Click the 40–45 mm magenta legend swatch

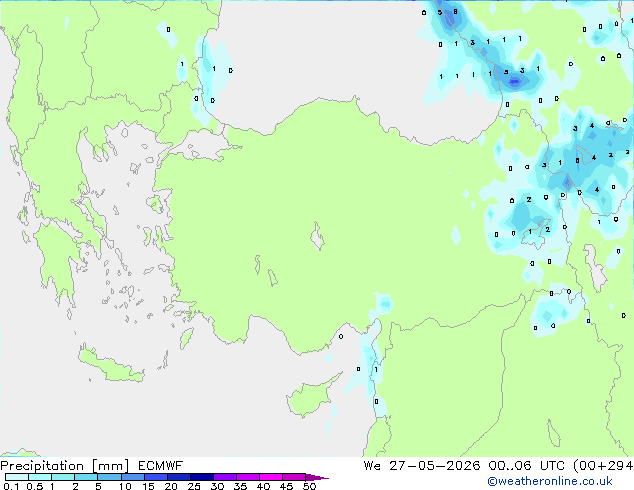tap(271, 477)
